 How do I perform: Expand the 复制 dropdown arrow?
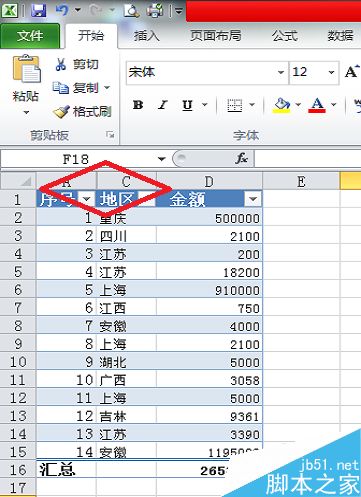[107, 88]
